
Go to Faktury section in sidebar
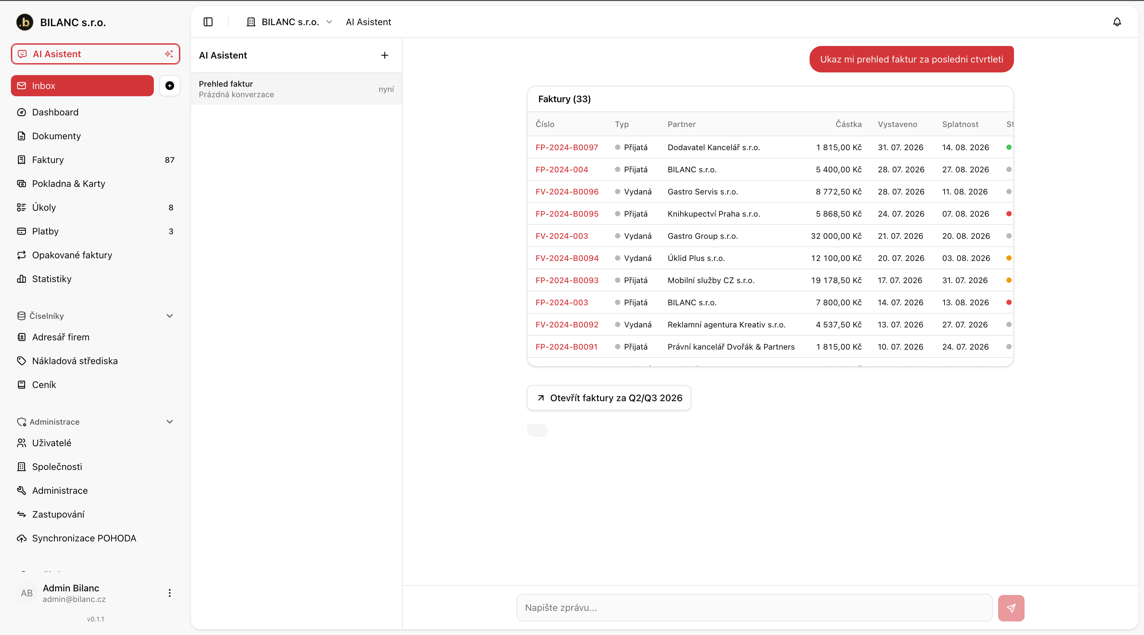click(96, 160)
